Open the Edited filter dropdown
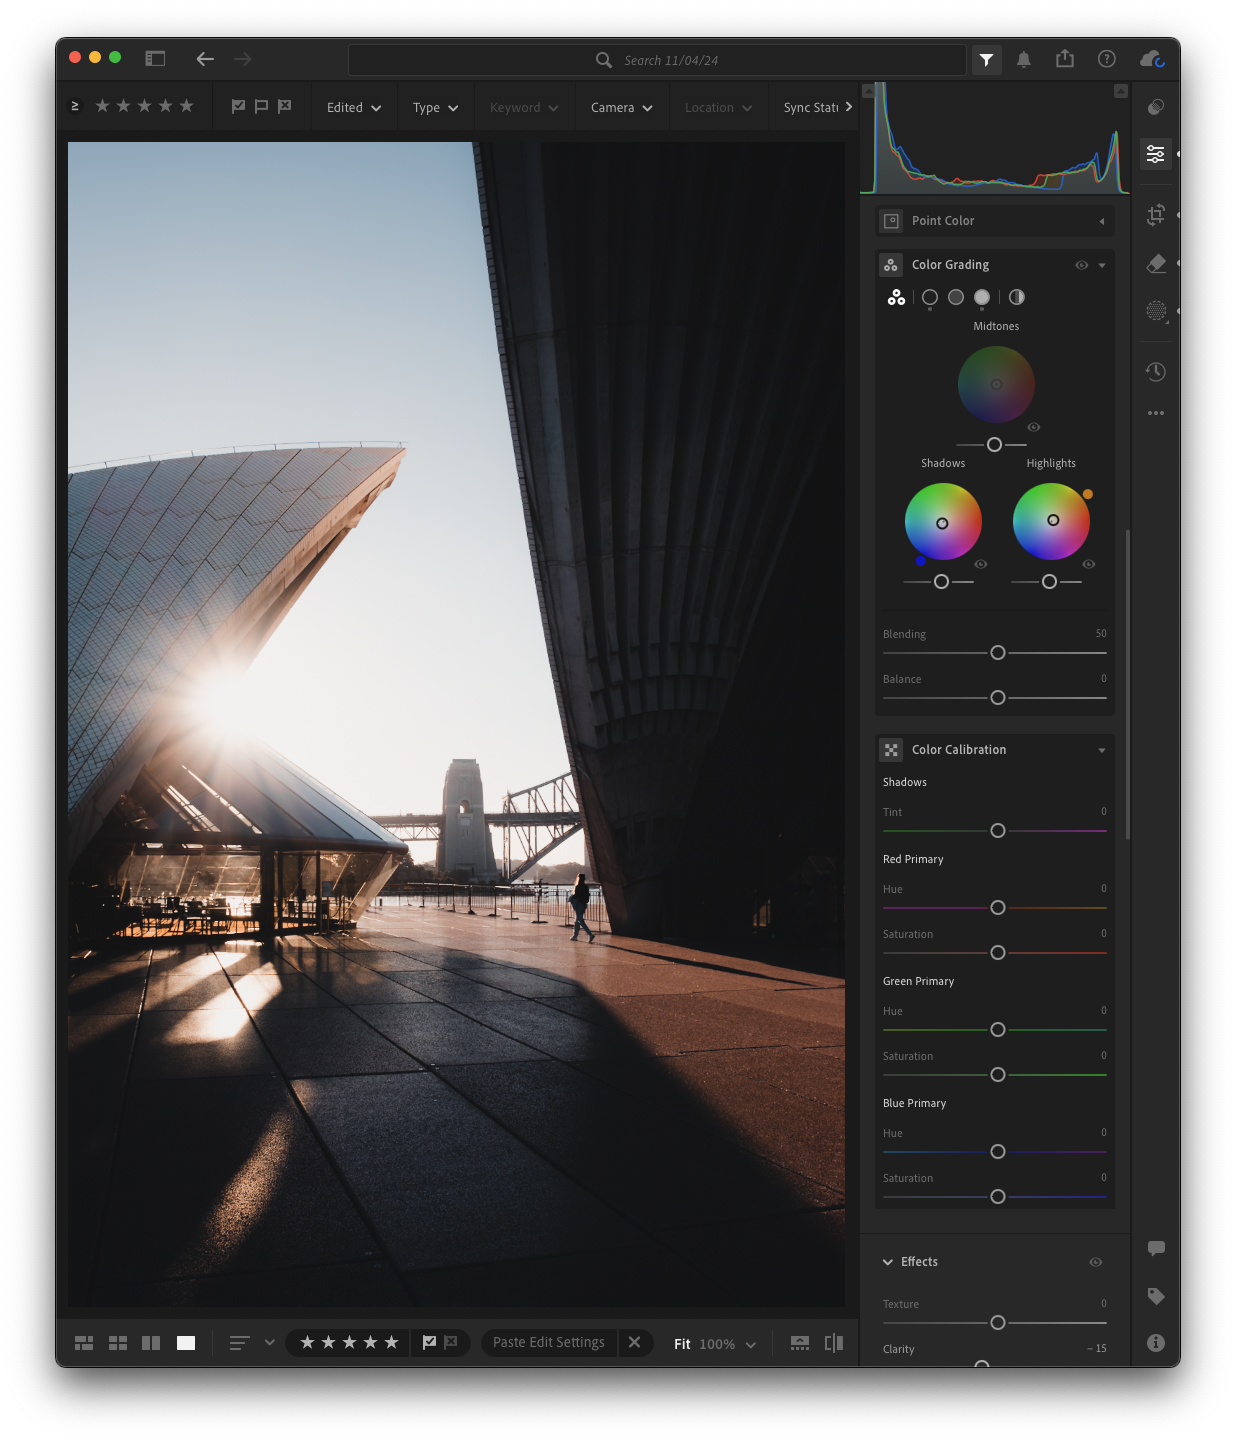This screenshot has width=1236, height=1441. tap(354, 107)
